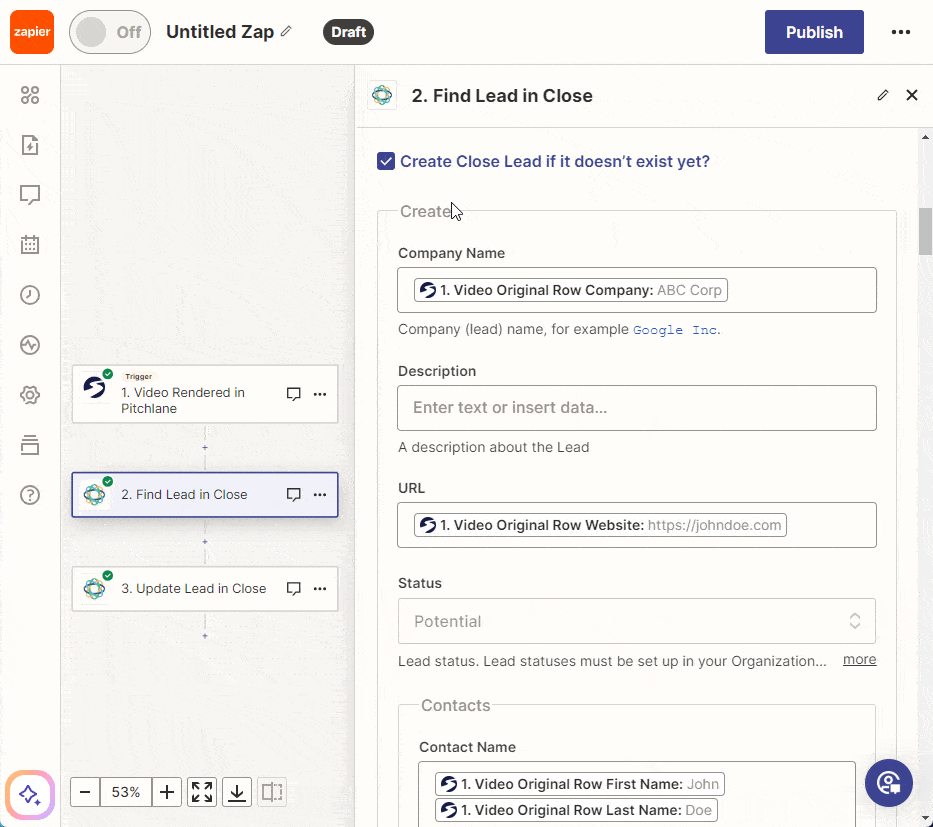Open more options for Video Rendered step
Screen dimensions: 933x827
click(320, 394)
